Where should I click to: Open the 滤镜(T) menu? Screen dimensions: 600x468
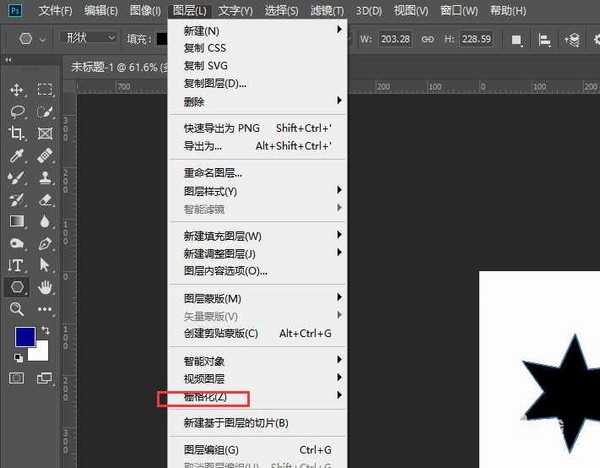coord(329,11)
